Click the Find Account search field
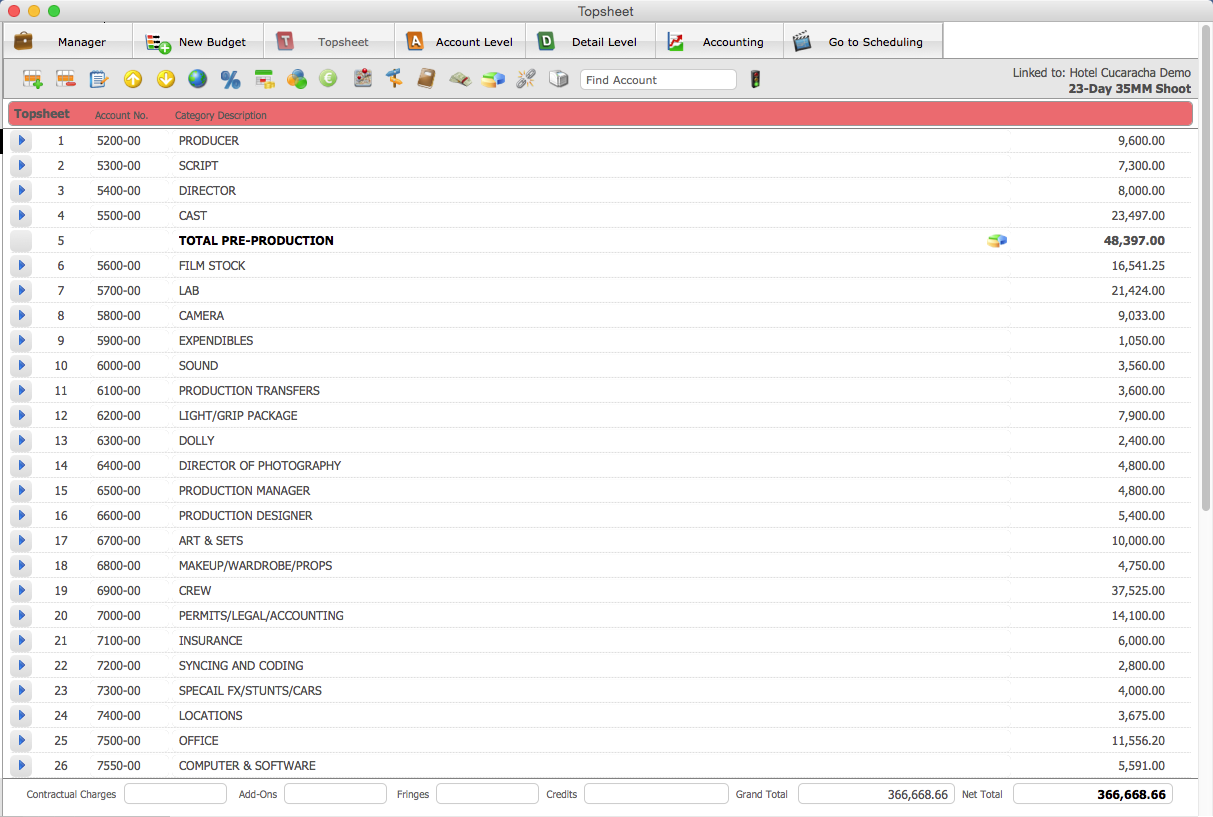The height and width of the screenshot is (817, 1213). pos(658,80)
